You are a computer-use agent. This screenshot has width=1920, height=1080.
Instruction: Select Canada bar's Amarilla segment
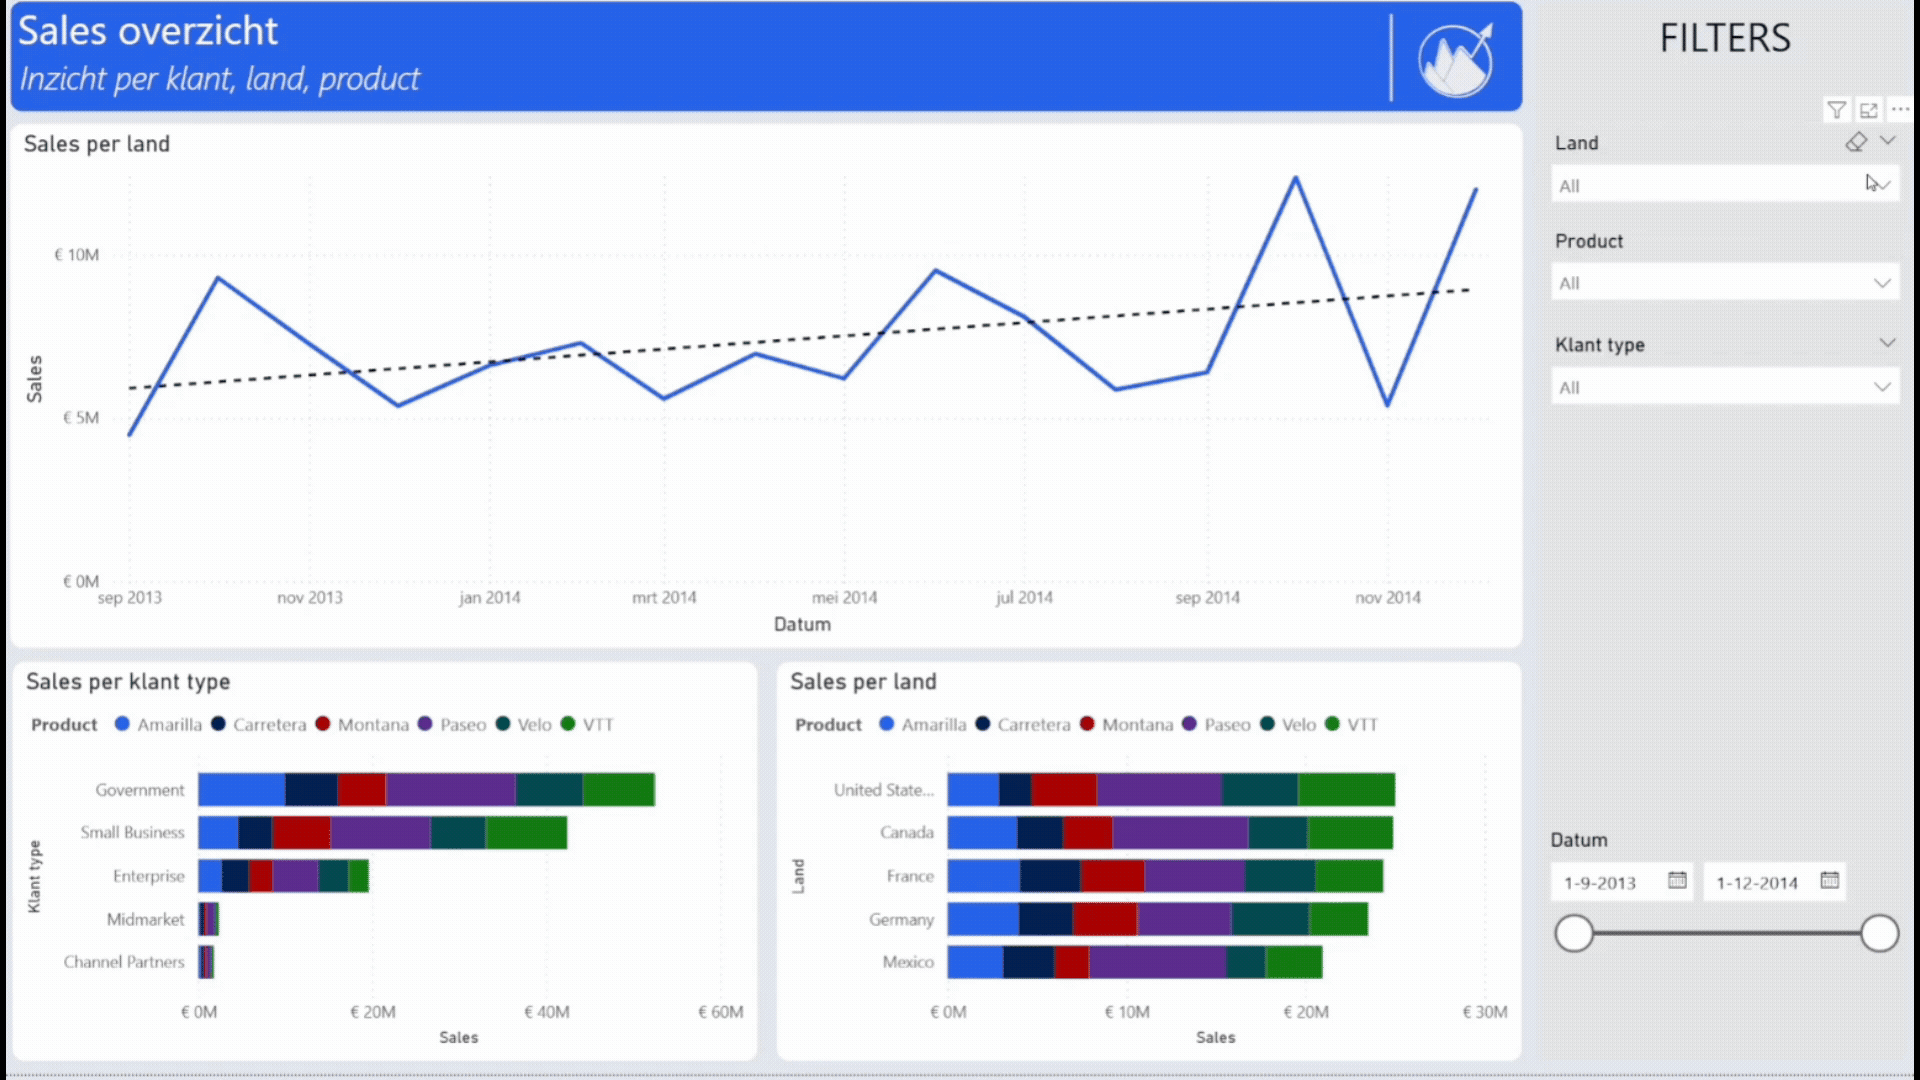click(982, 832)
